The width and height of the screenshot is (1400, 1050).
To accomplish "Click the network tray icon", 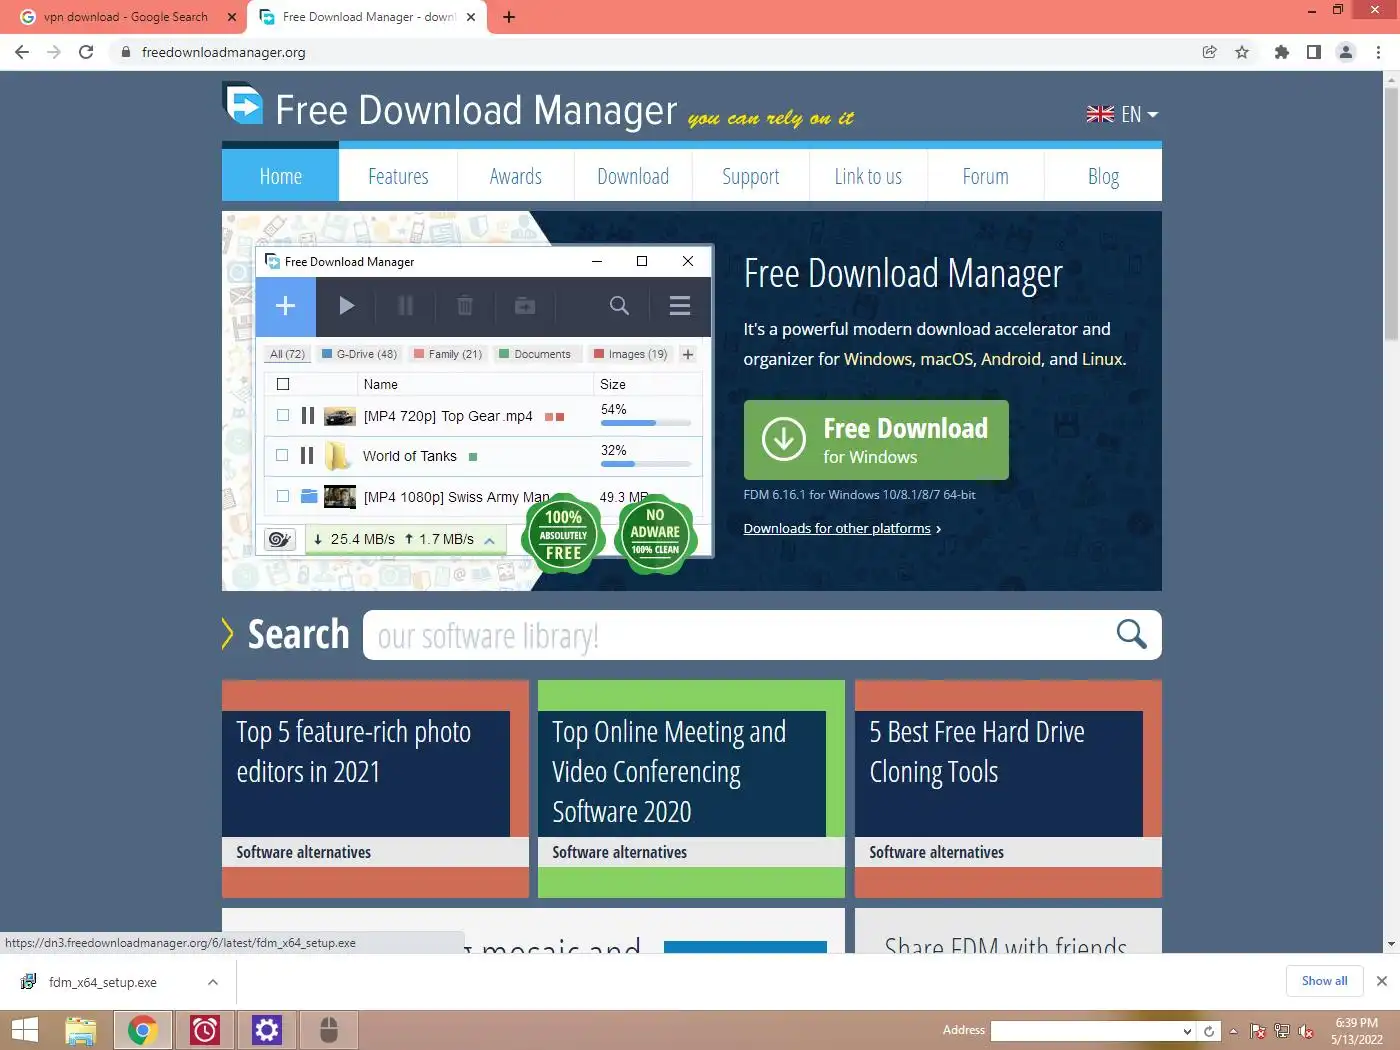I will [1282, 1031].
